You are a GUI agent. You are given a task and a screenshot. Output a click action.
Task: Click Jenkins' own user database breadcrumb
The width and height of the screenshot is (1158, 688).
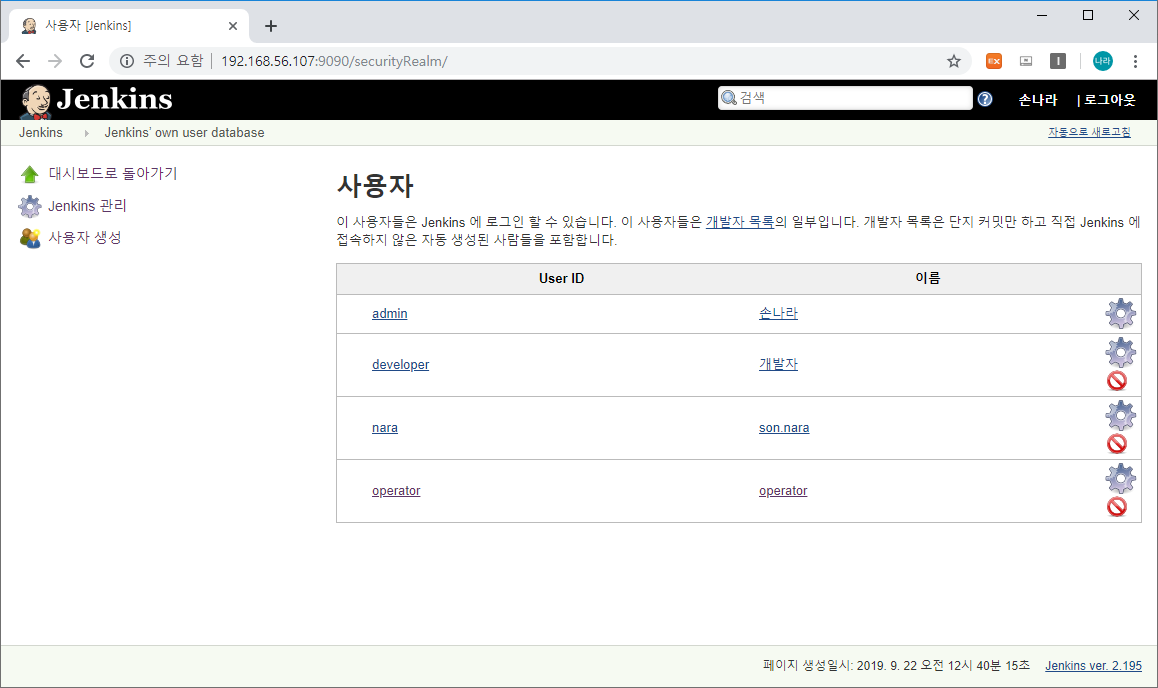[184, 133]
